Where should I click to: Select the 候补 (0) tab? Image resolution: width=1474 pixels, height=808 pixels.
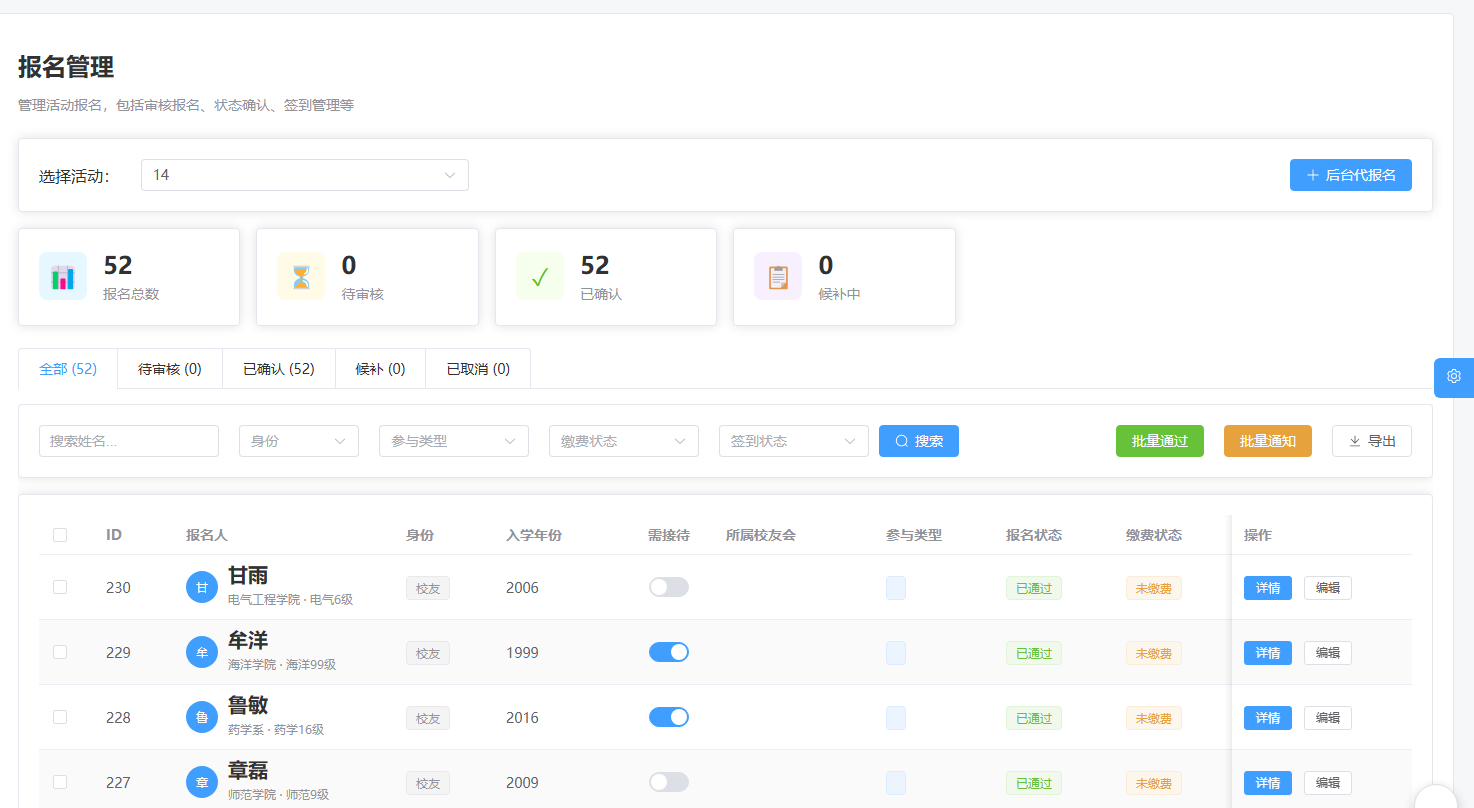(381, 369)
